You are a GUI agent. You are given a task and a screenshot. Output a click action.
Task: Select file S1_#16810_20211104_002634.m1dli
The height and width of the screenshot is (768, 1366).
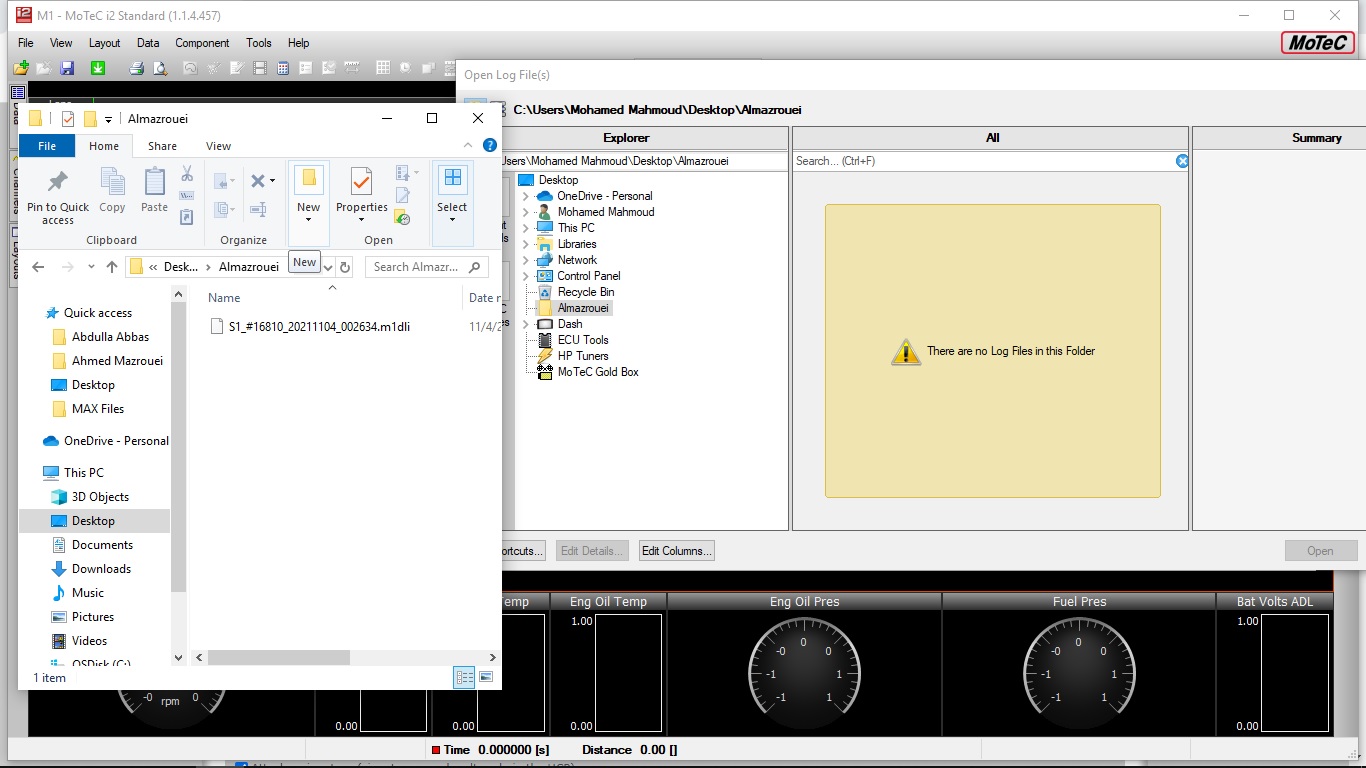point(319,327)
